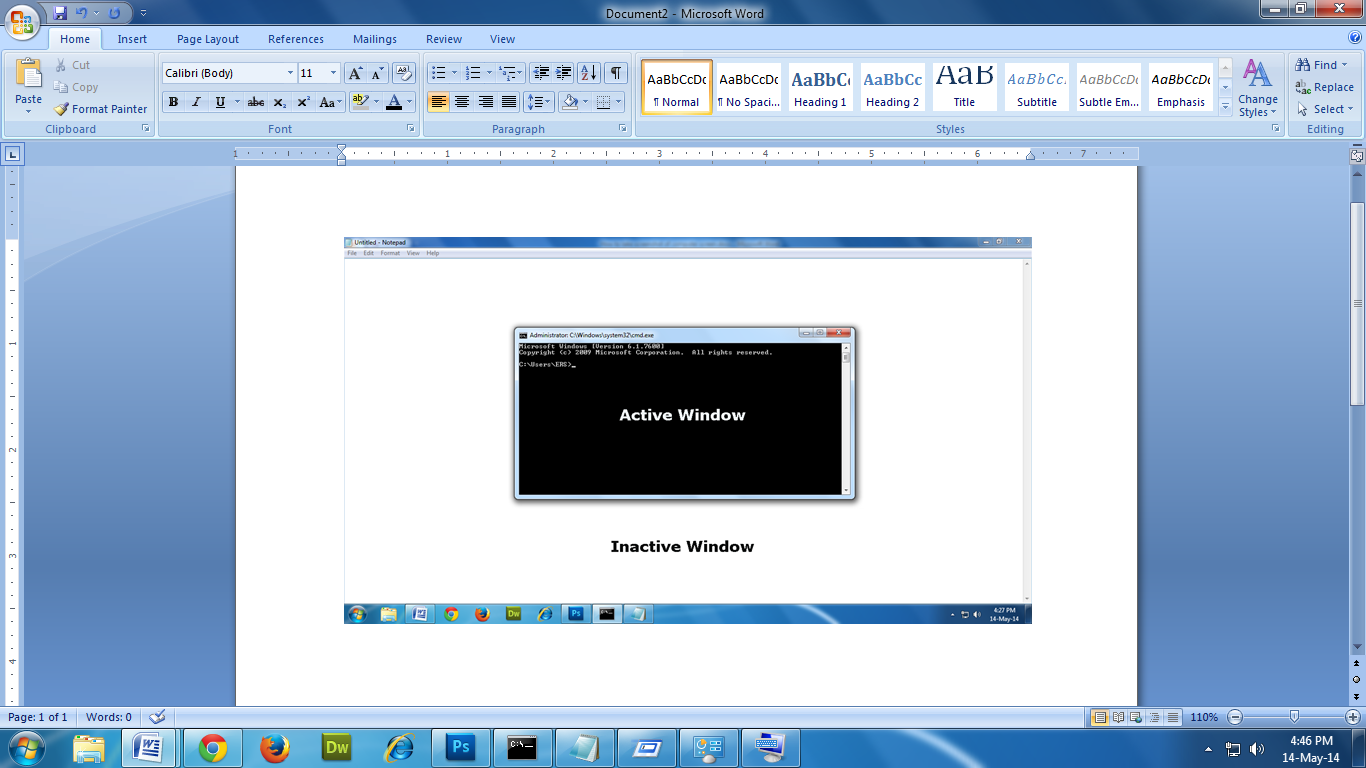The height and width of the screenshot is (768, 1366).
Task: Switch to Outline view
Action: point(1154,717)
